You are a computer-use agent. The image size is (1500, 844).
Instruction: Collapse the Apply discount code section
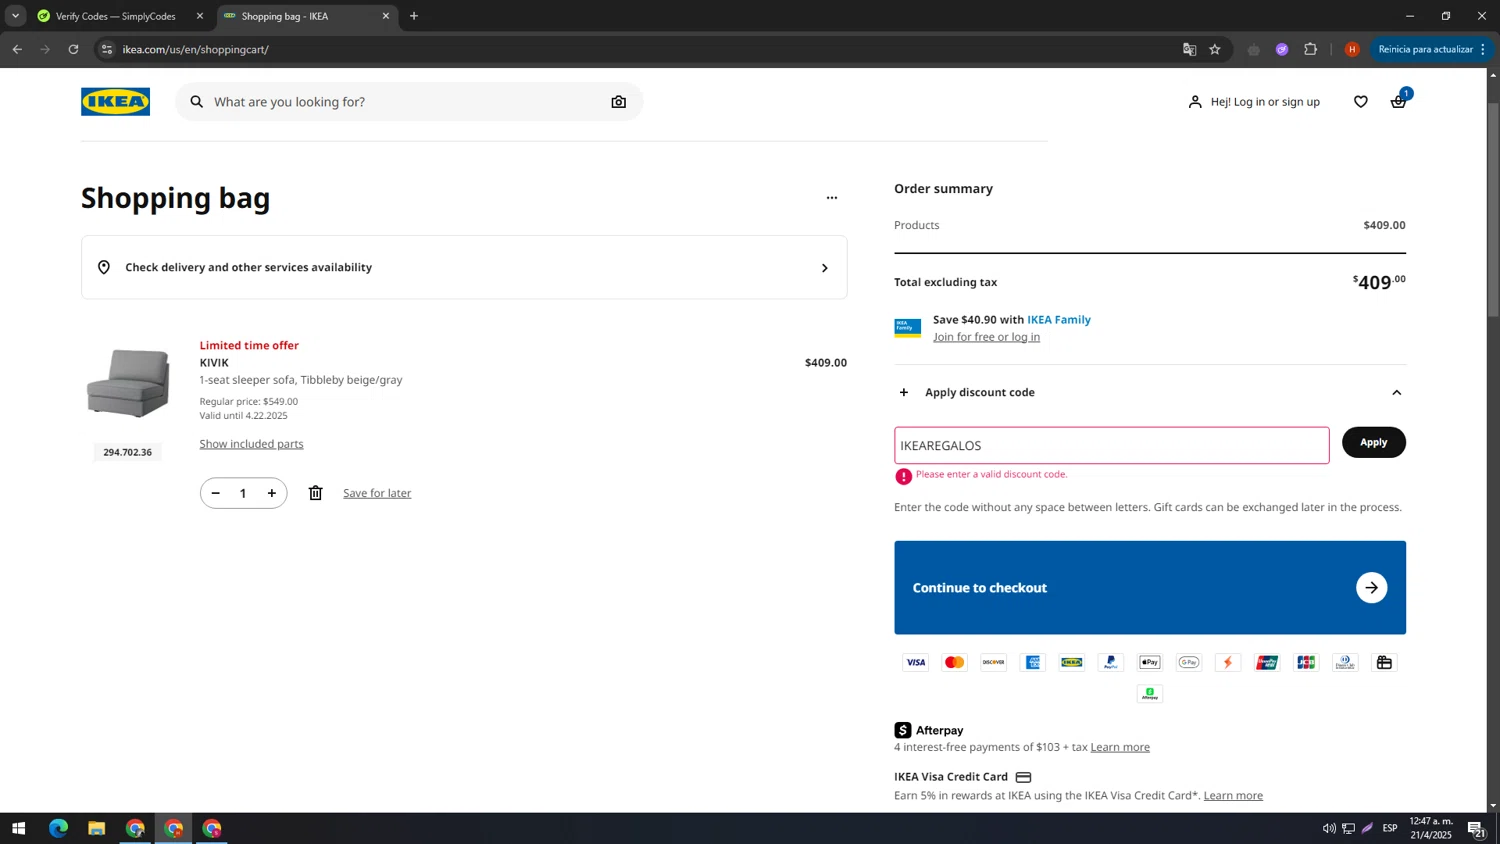pos(1396,393)
